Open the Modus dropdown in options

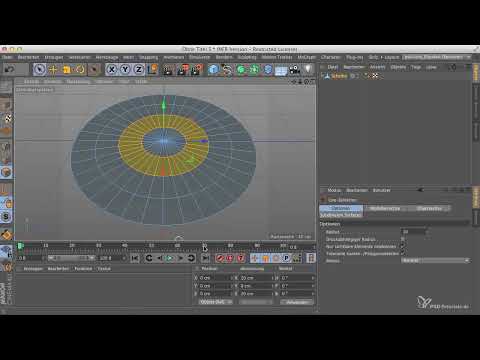click(435, 260)
